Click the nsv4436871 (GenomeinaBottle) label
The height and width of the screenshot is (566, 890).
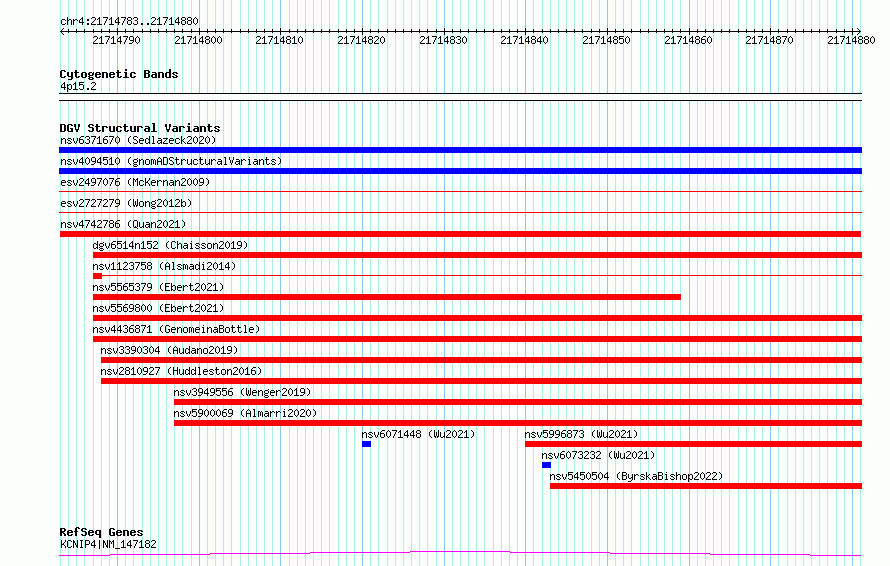coord(176,329)
